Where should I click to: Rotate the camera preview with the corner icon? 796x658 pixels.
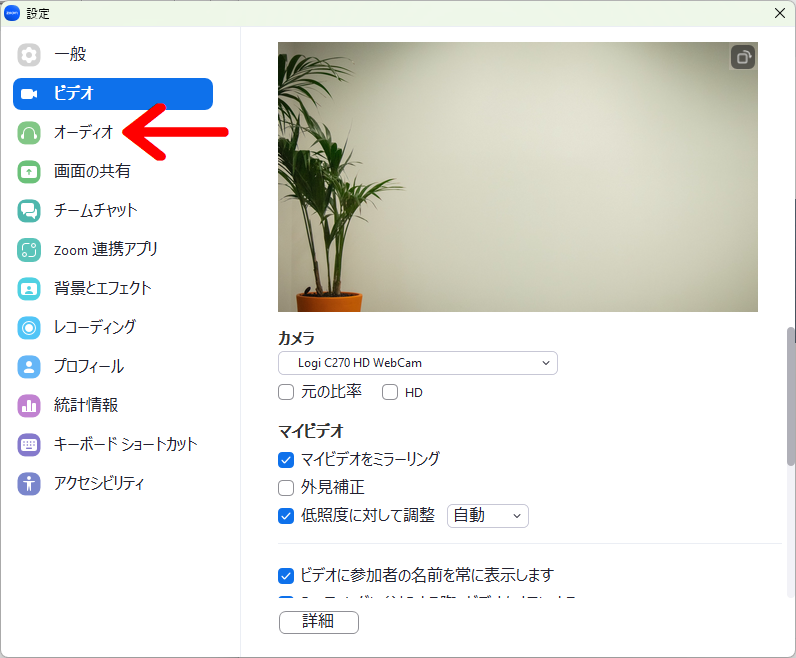[743, 57]
